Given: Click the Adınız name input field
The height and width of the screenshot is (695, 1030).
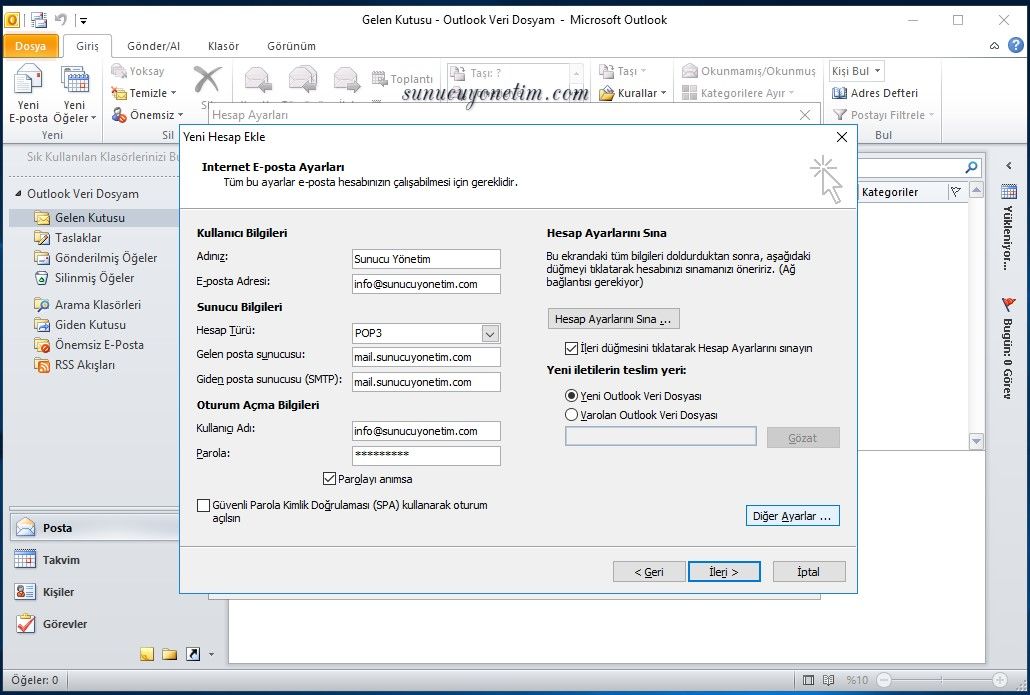Looking at the screenshot, I should pos(426,259).
